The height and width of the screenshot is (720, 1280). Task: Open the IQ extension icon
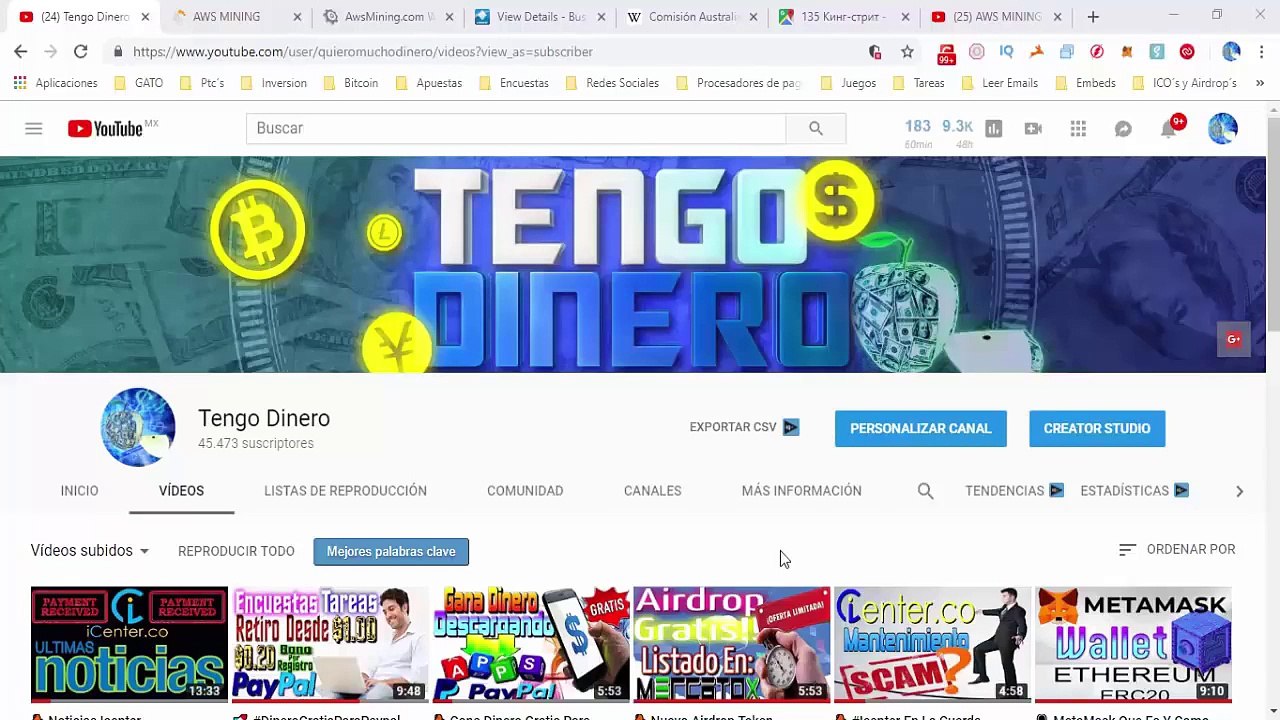1007,52
